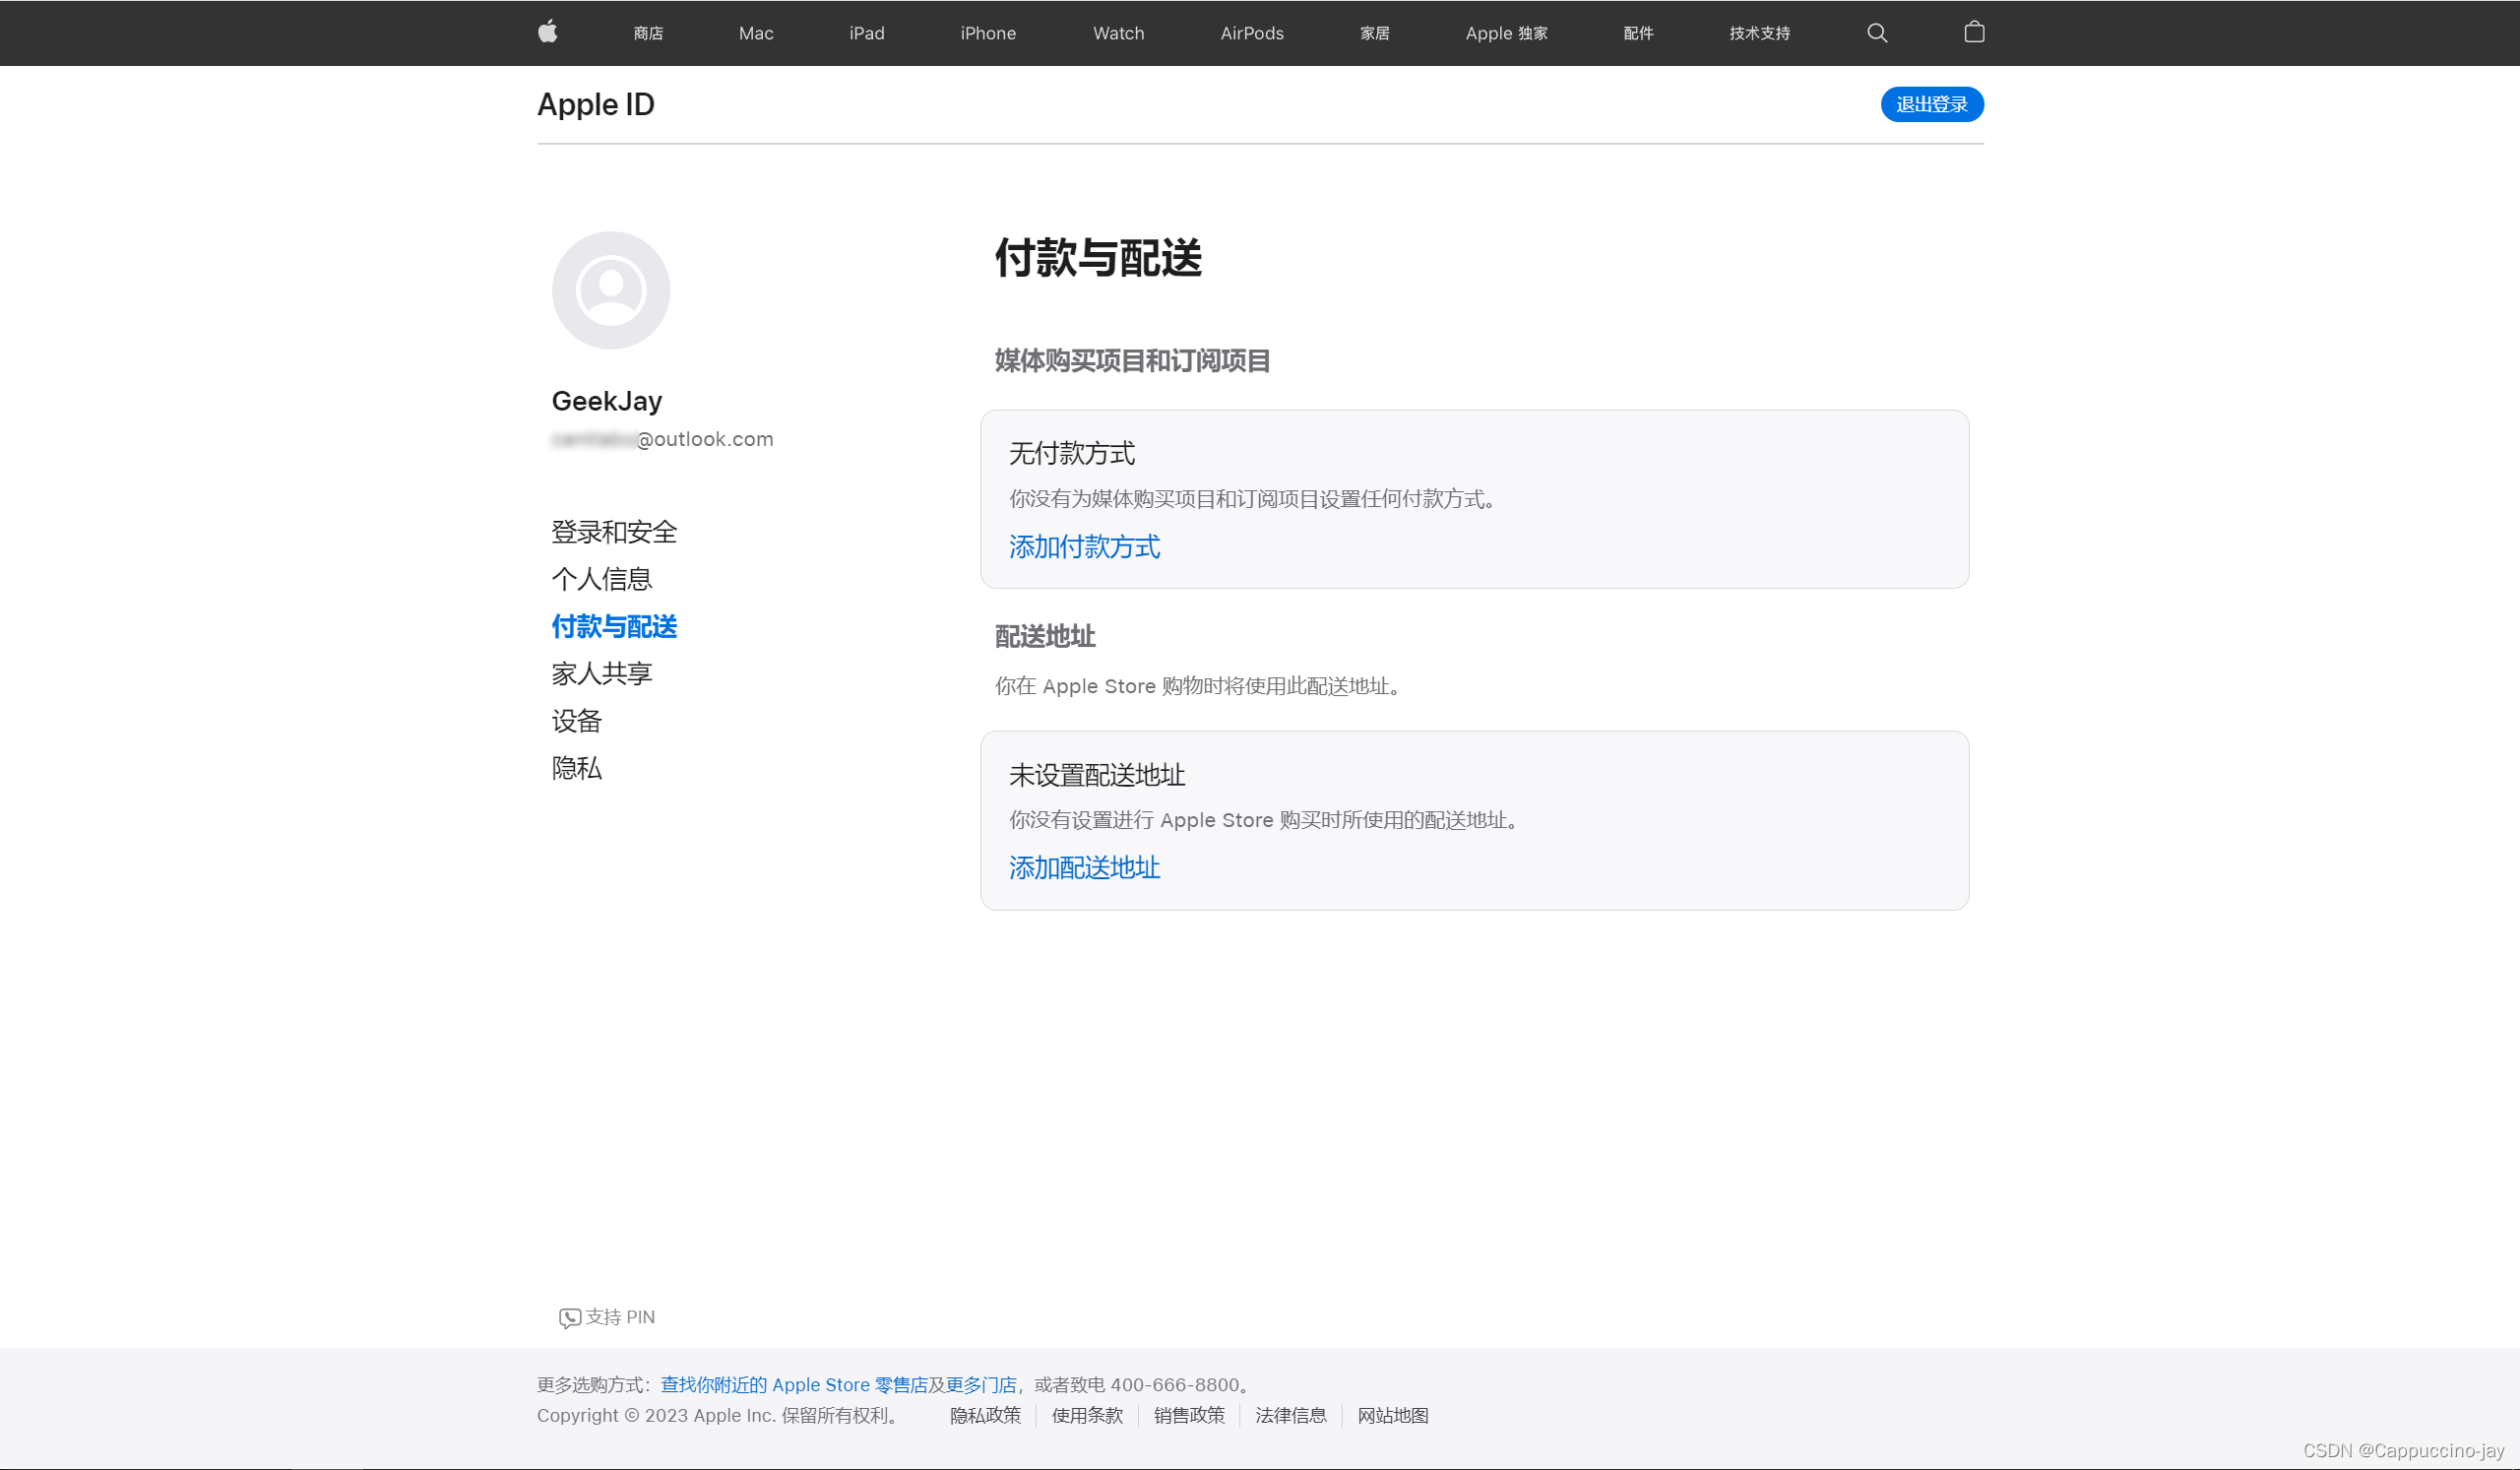The width and height of the screenshot is (2520, 1470).
Task: Click the Apple logo icon
Action: pyautogui.click(x=547, y=32)
